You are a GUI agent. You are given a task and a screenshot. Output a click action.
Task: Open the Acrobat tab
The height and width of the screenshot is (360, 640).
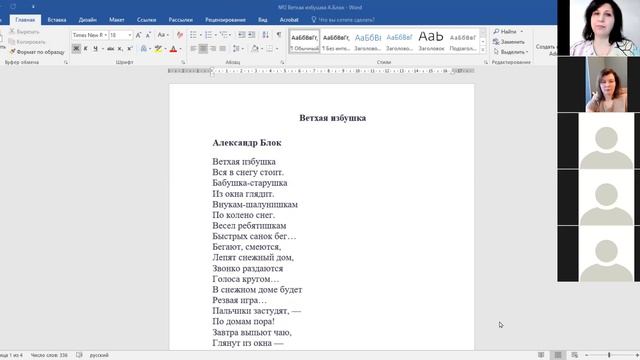(x=289, y=20)
